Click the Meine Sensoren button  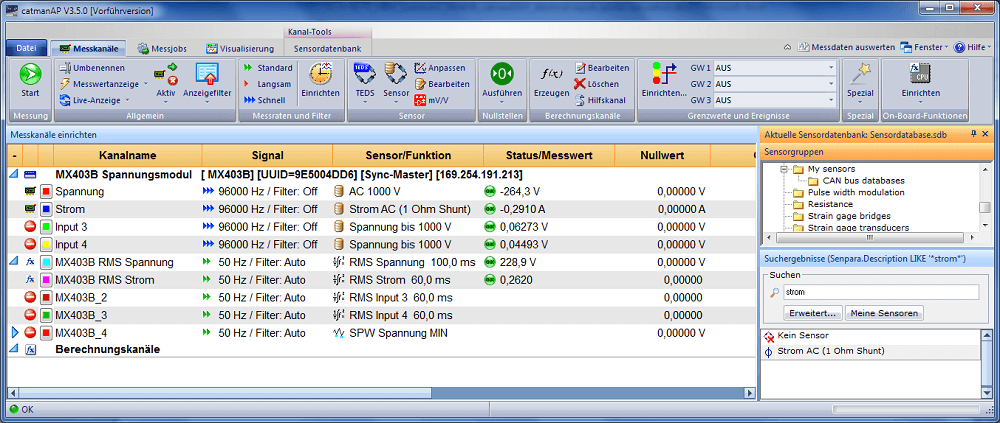click(884, 313)
